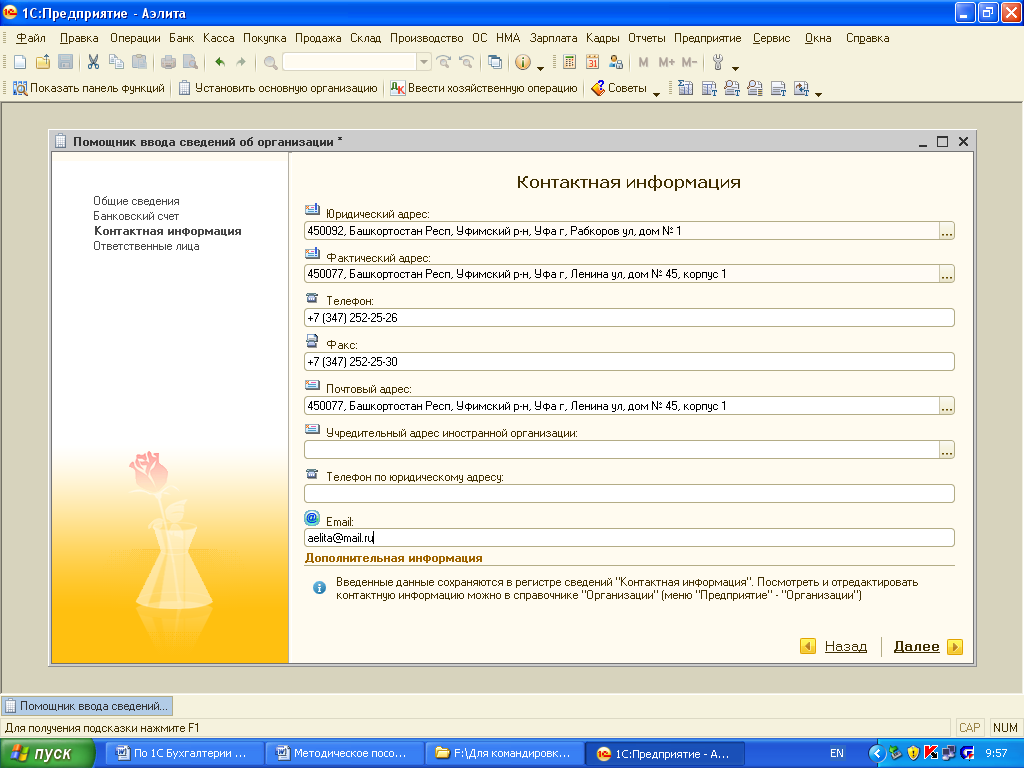Viewport: 1024px width, 768px height.
Task: Click the Save diskette toolbar icon
Action: click(x=65, y=62)
